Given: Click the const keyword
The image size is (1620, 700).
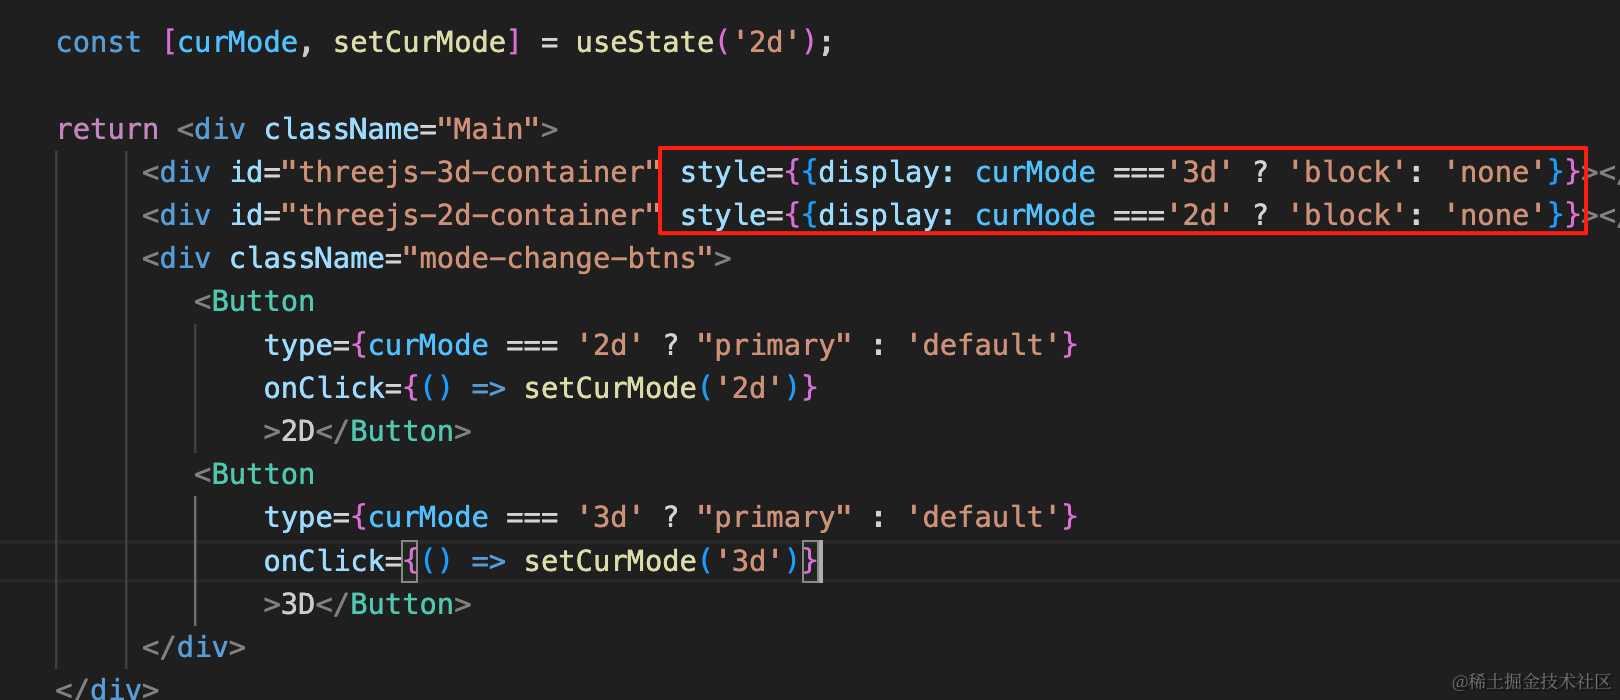Looking at the screenshot, I should [x=99, y=42].
